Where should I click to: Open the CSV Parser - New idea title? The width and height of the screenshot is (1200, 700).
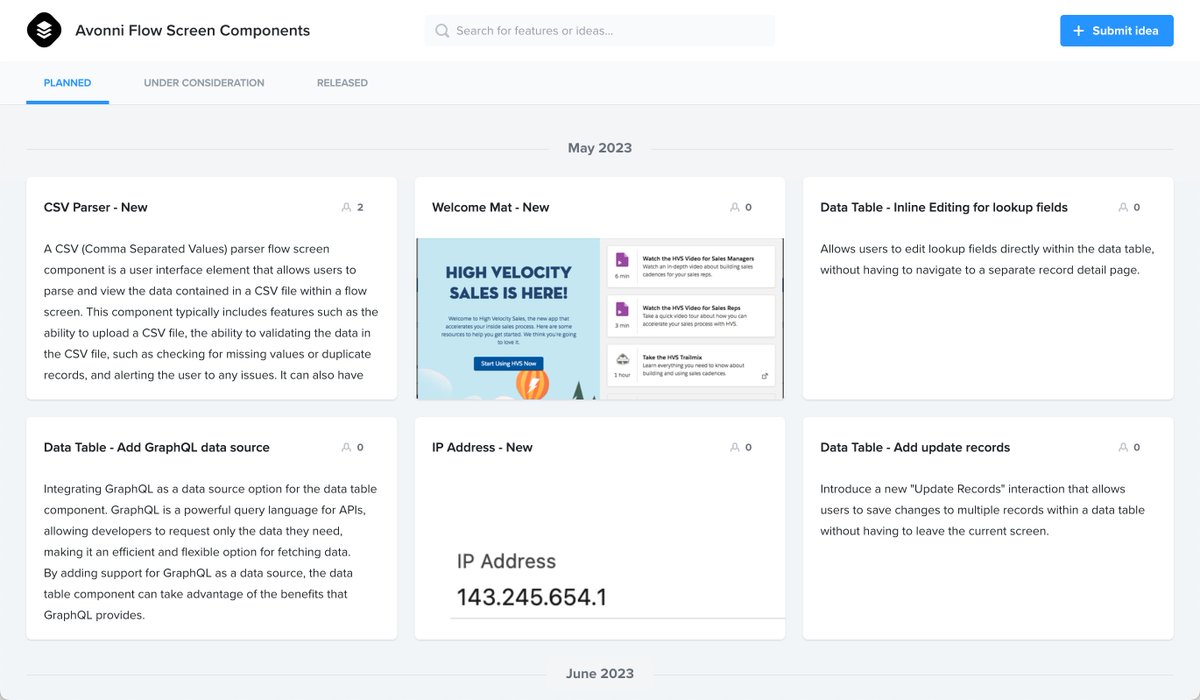tap(96, 208)
